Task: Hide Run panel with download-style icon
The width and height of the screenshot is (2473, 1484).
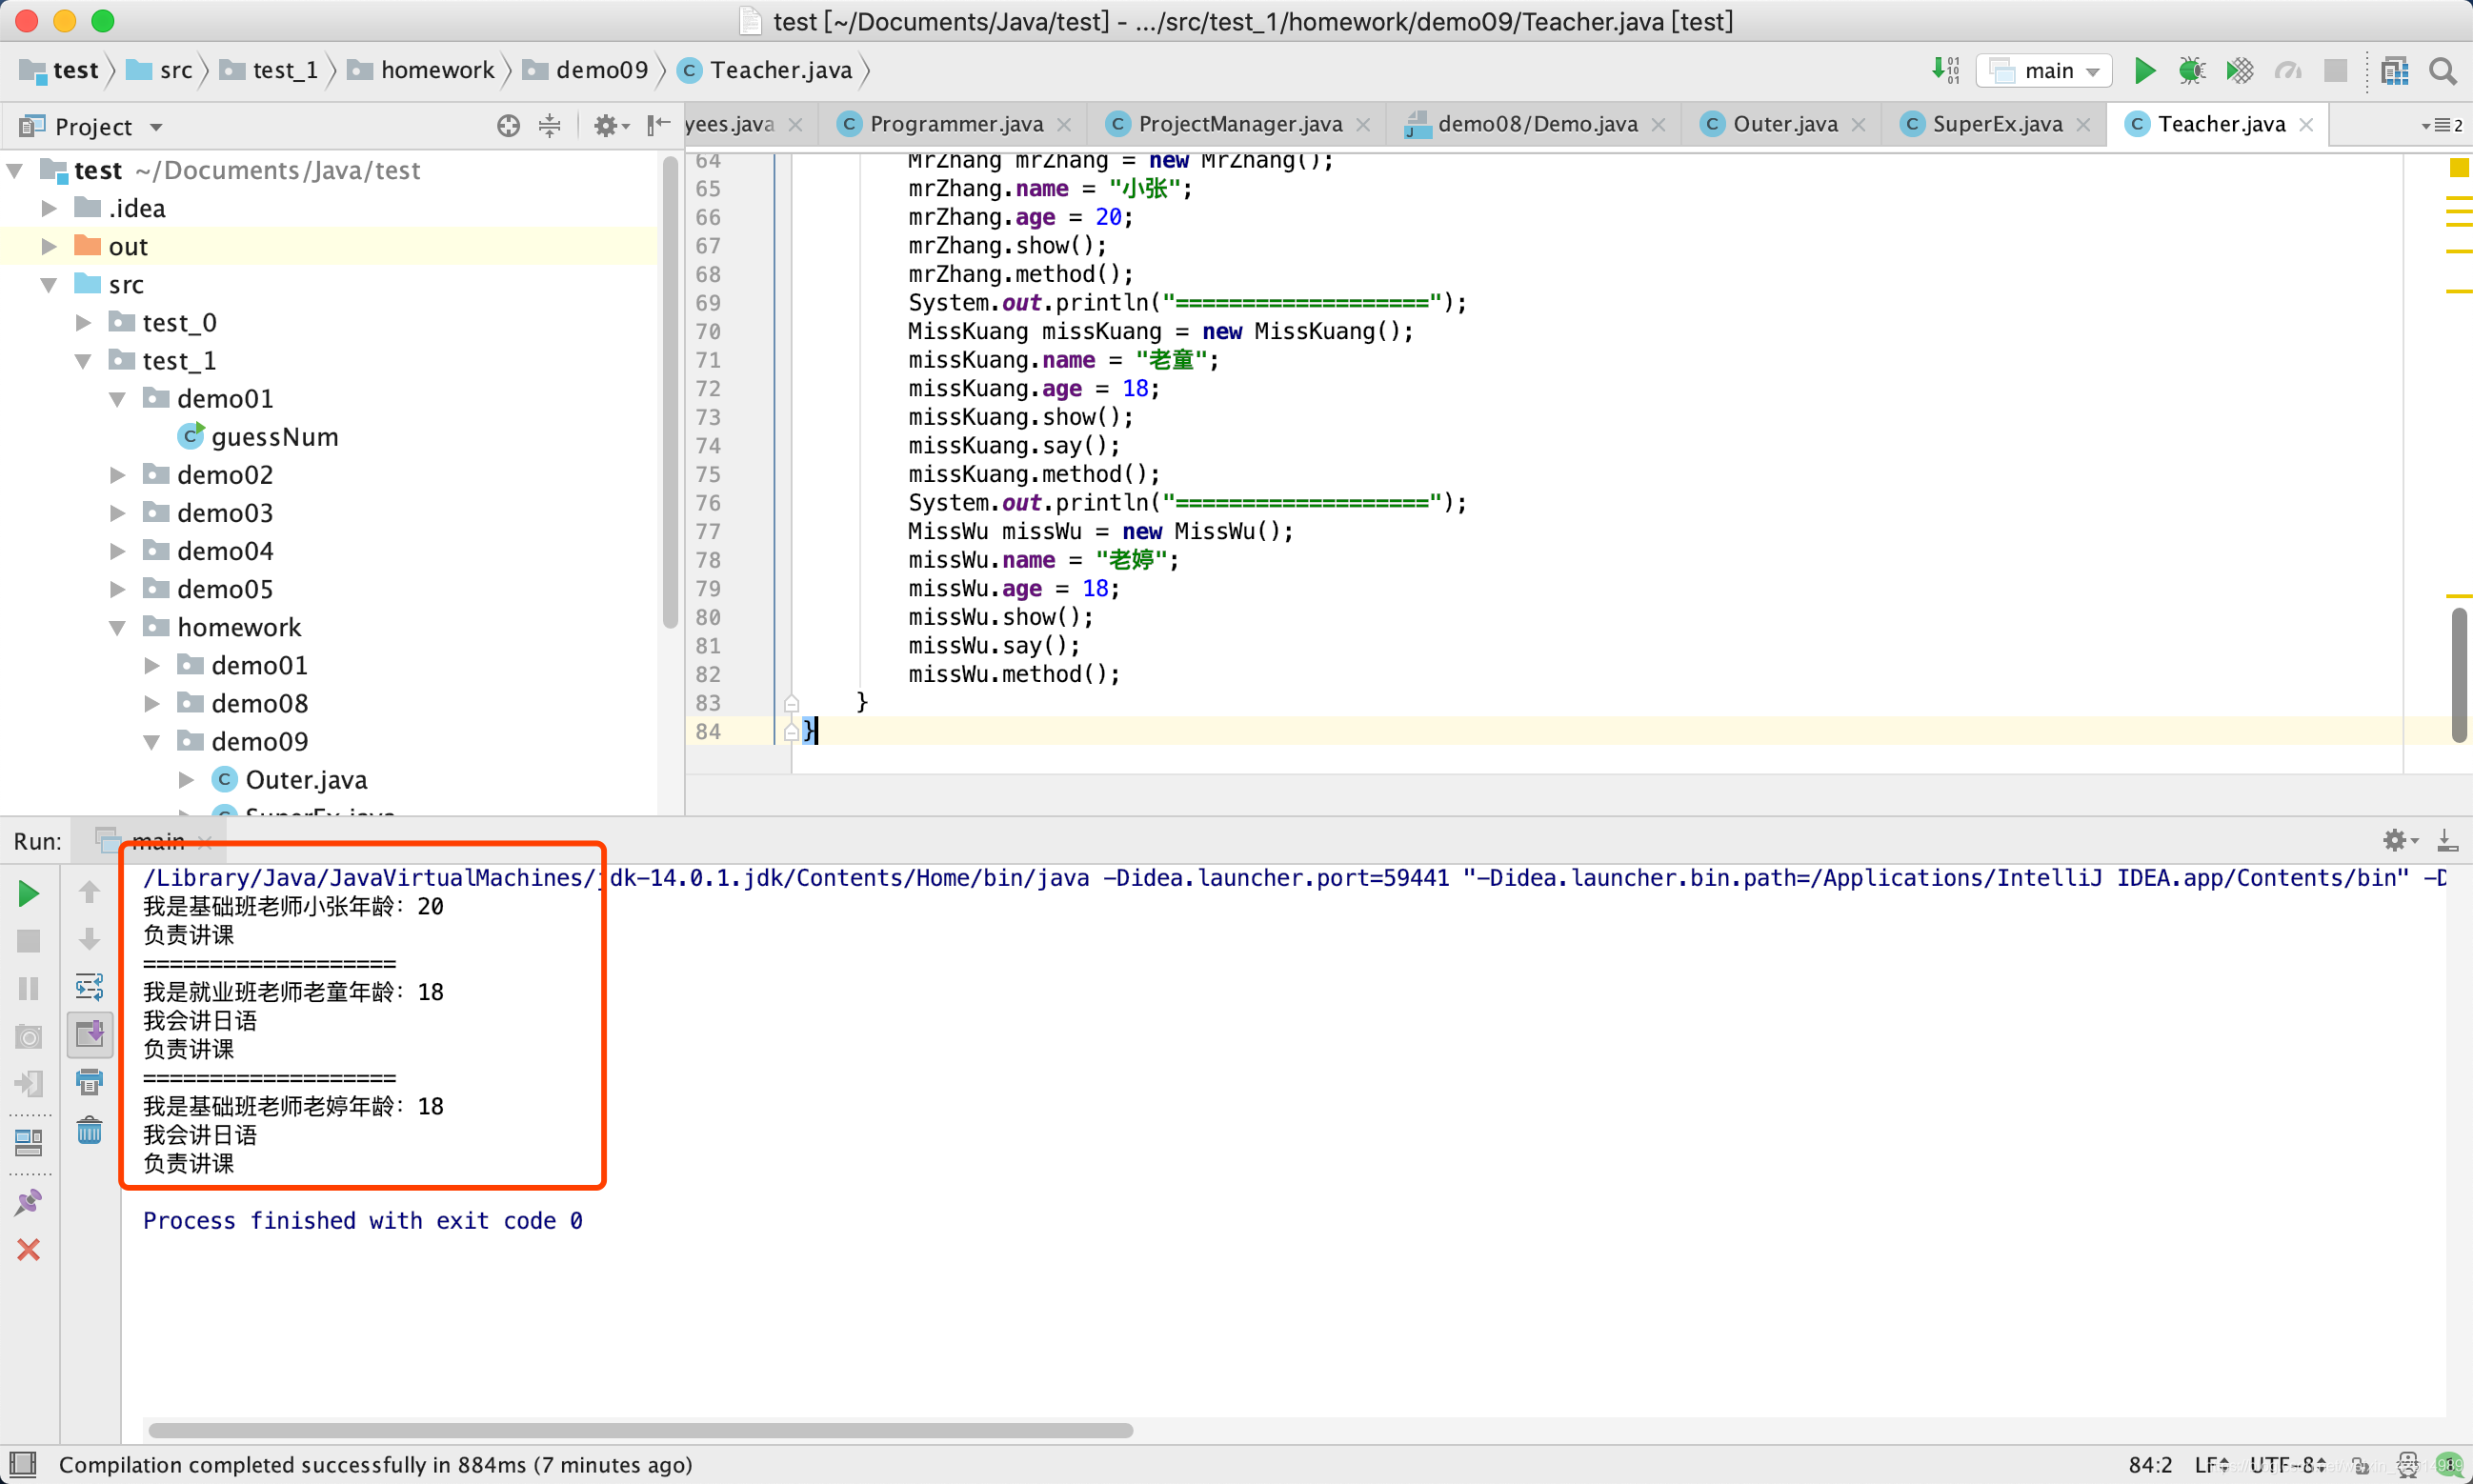Action: click(2447, 840)
